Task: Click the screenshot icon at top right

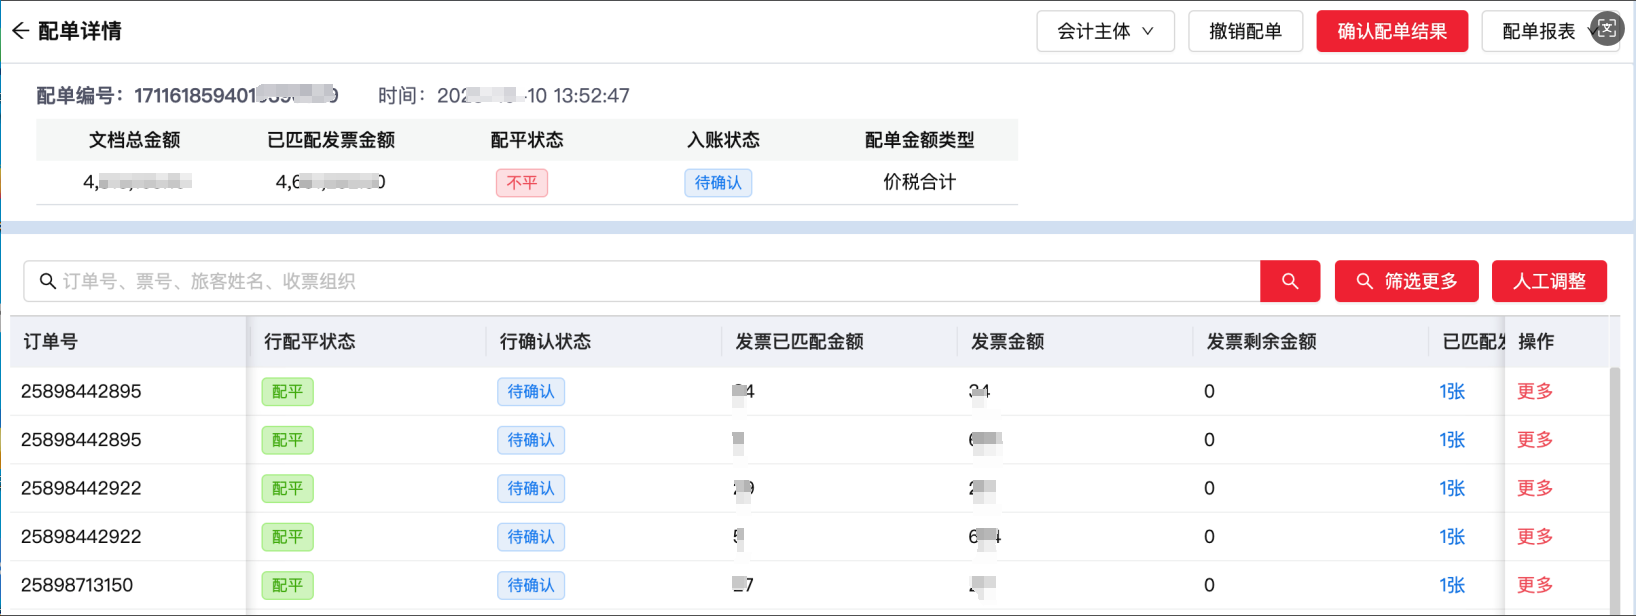Action: 1606,29
